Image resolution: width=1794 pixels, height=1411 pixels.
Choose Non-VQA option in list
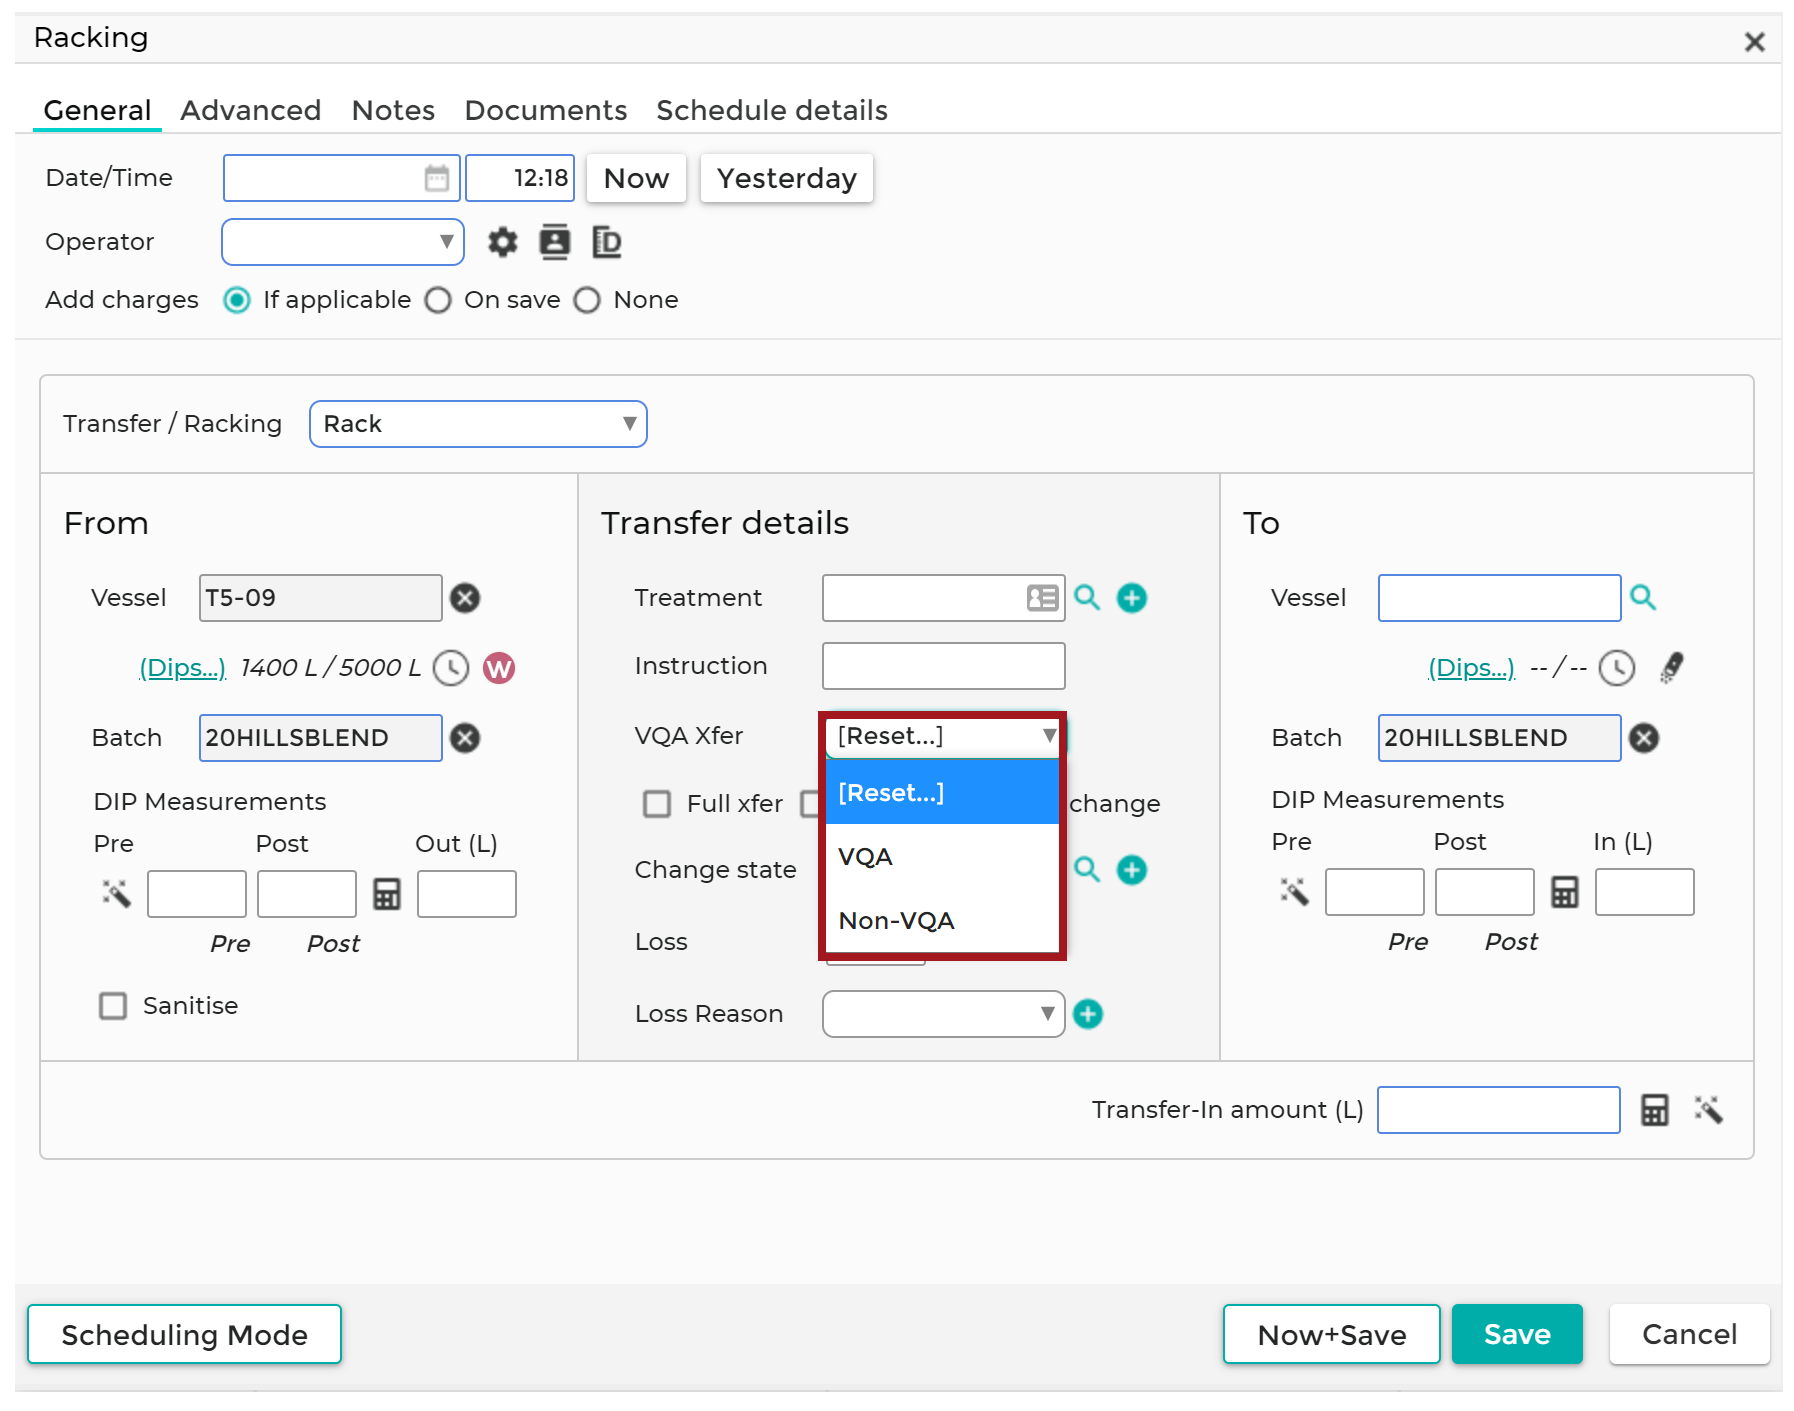point(942,920)
